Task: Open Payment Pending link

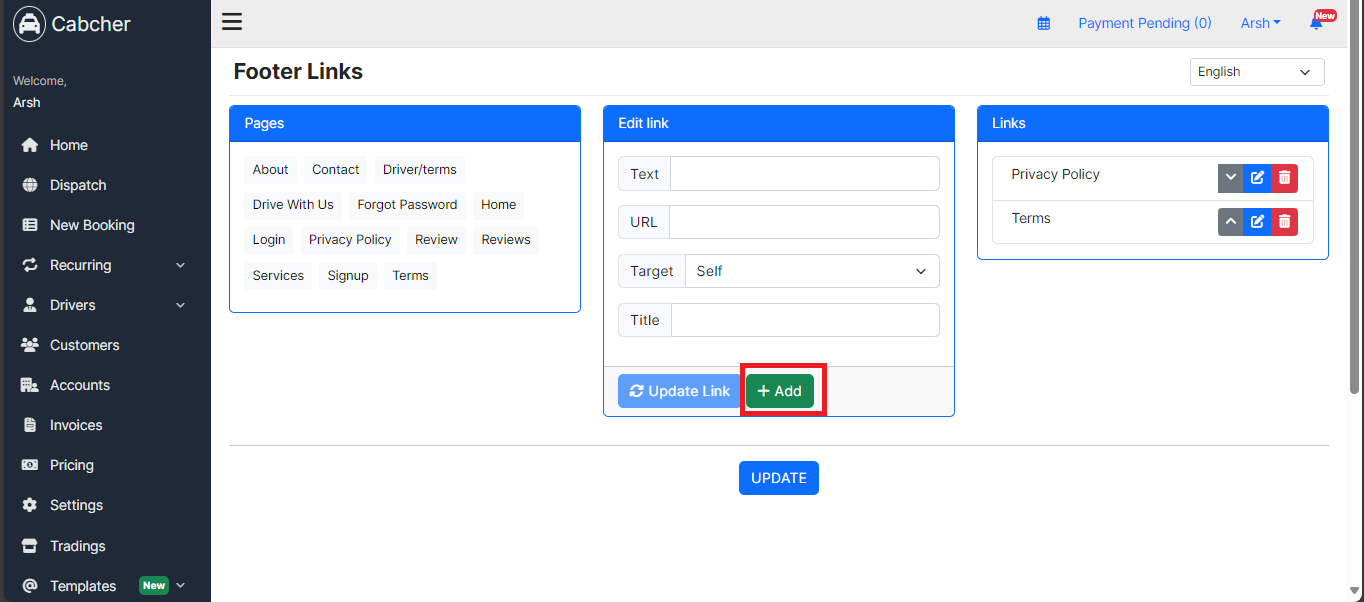Action: tap(1145, 23)
